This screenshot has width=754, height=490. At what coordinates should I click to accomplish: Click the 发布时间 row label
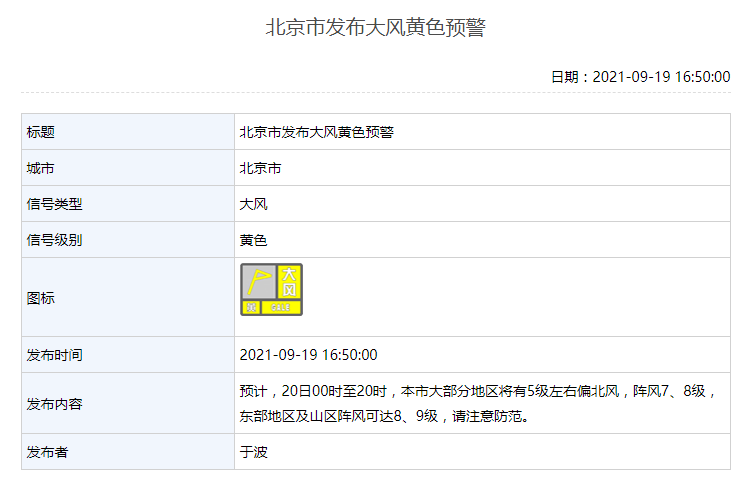pos(55,355)
